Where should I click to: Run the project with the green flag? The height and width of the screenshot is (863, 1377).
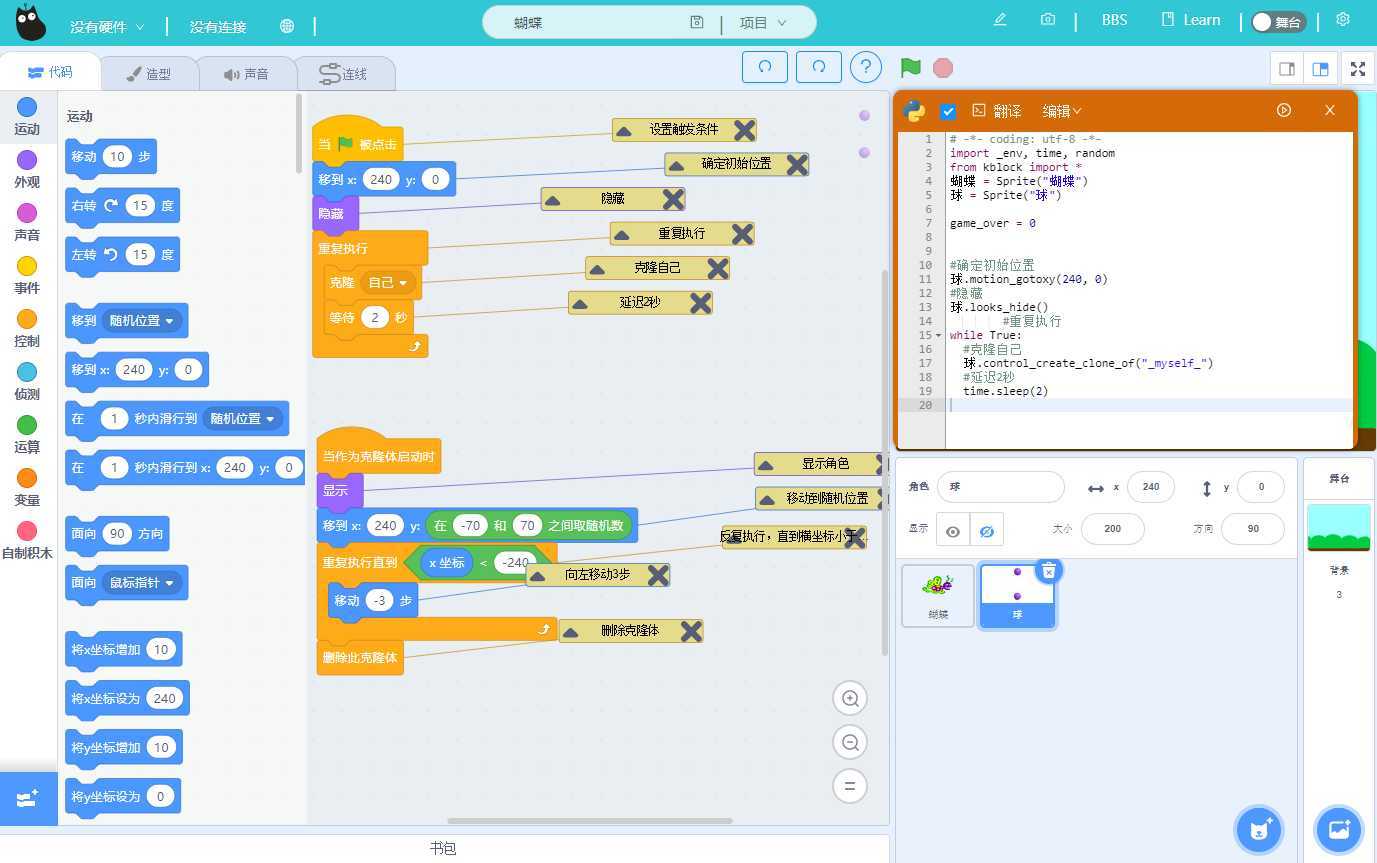(910, 67)
